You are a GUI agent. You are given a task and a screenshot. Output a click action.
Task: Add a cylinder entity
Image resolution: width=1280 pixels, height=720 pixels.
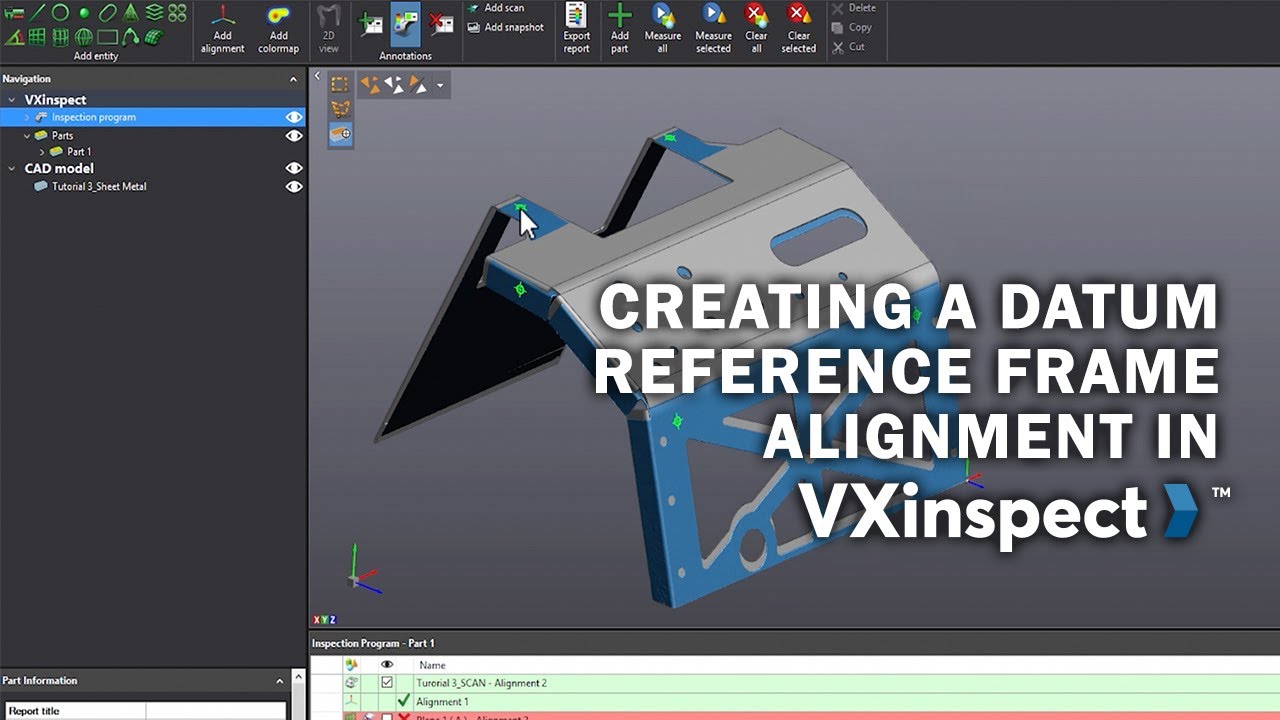(x=60, y=37)
